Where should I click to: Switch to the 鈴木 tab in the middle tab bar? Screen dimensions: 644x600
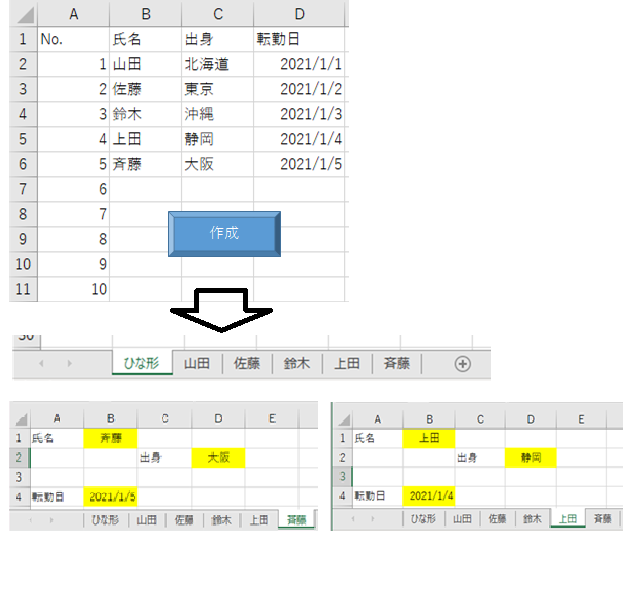[x=297, y=364]
